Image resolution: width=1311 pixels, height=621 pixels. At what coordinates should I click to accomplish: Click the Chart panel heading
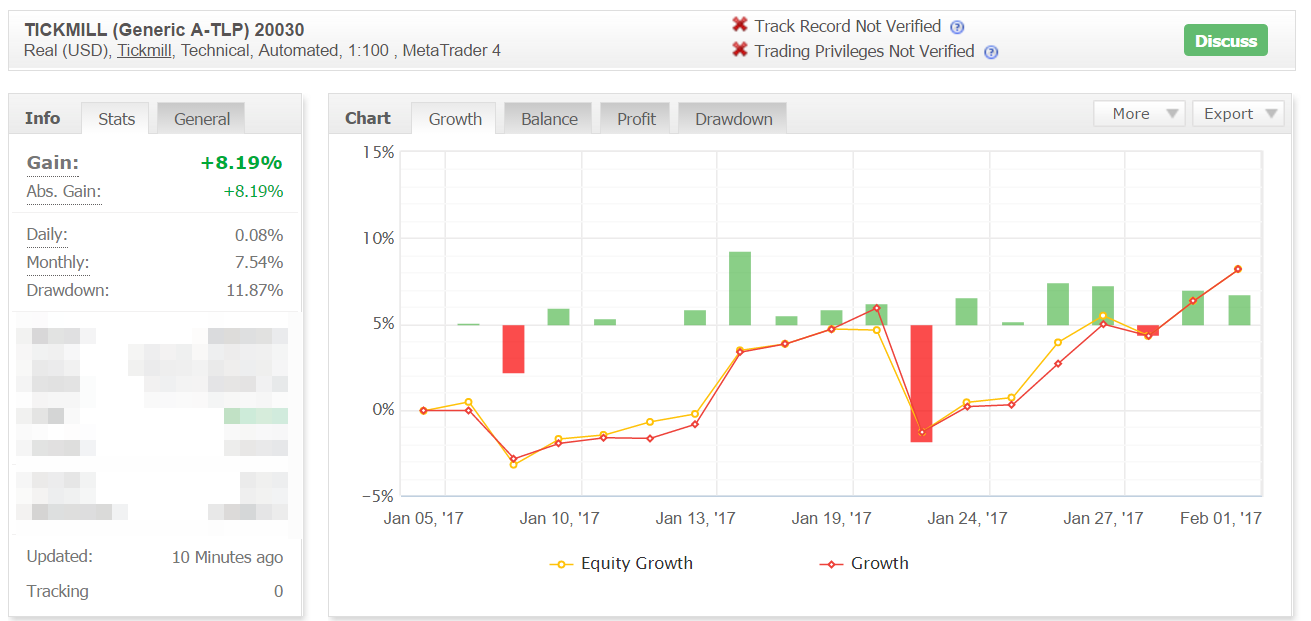tap(368, 118)
